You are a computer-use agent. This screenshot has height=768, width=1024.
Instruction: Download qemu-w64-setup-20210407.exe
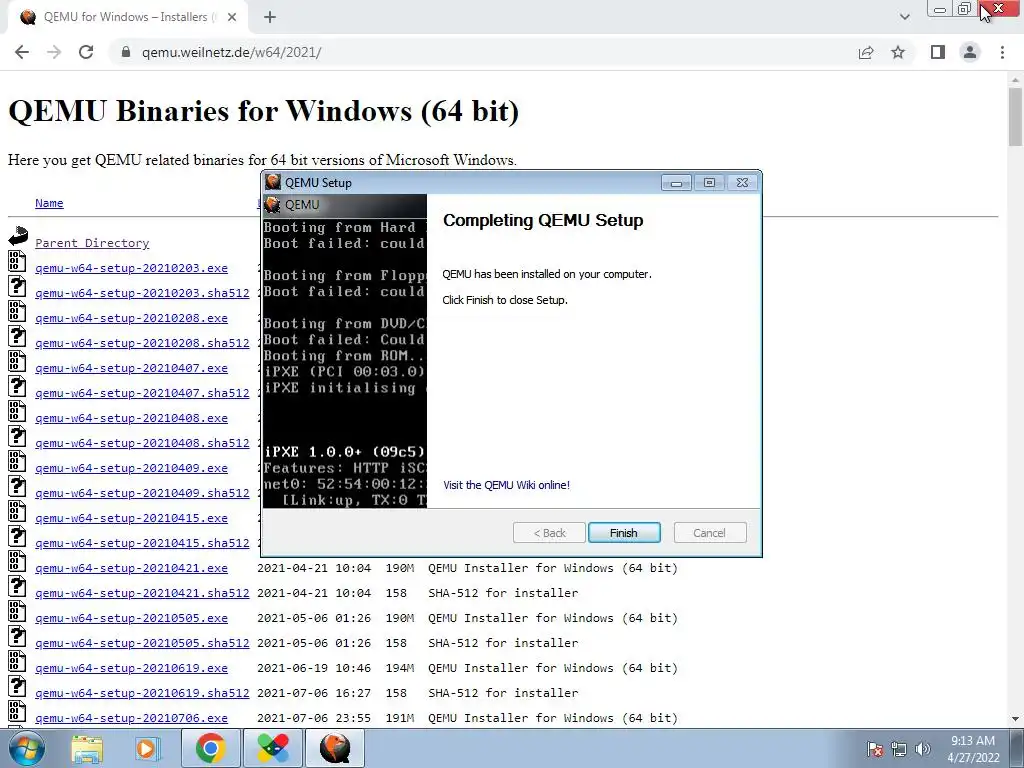pos(131,368)
